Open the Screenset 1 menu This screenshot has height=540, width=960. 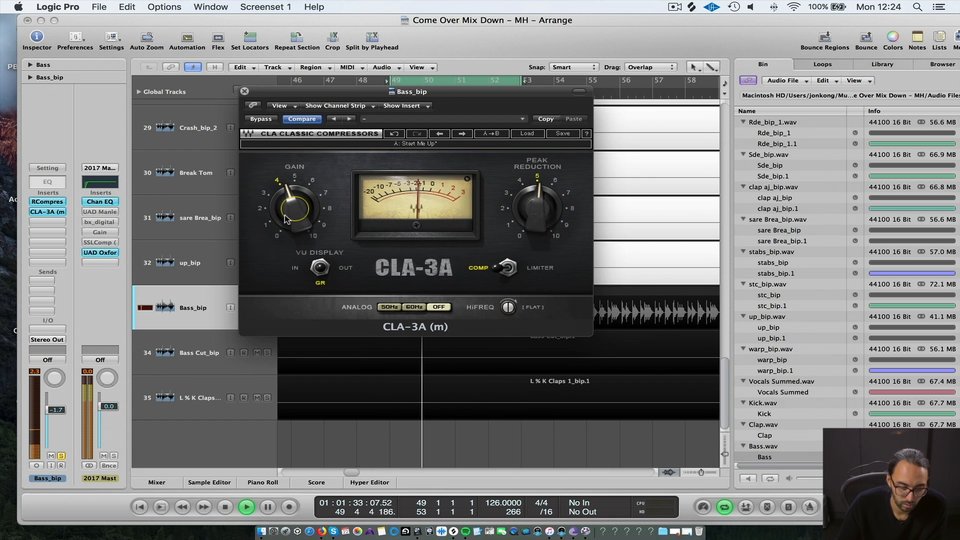(x=265, y=7)
